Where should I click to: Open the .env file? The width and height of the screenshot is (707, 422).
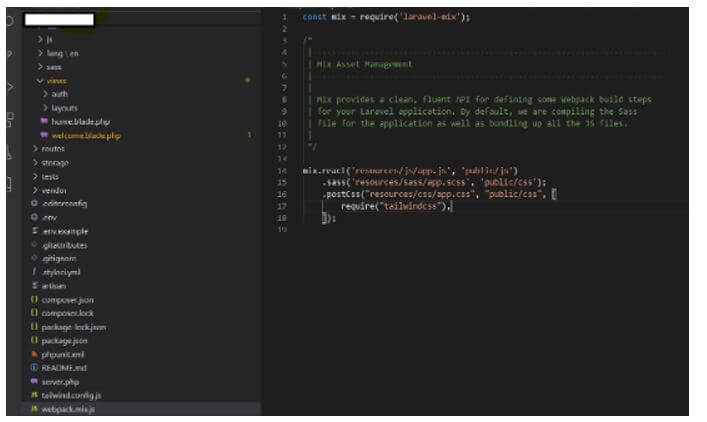coord(49,218)
